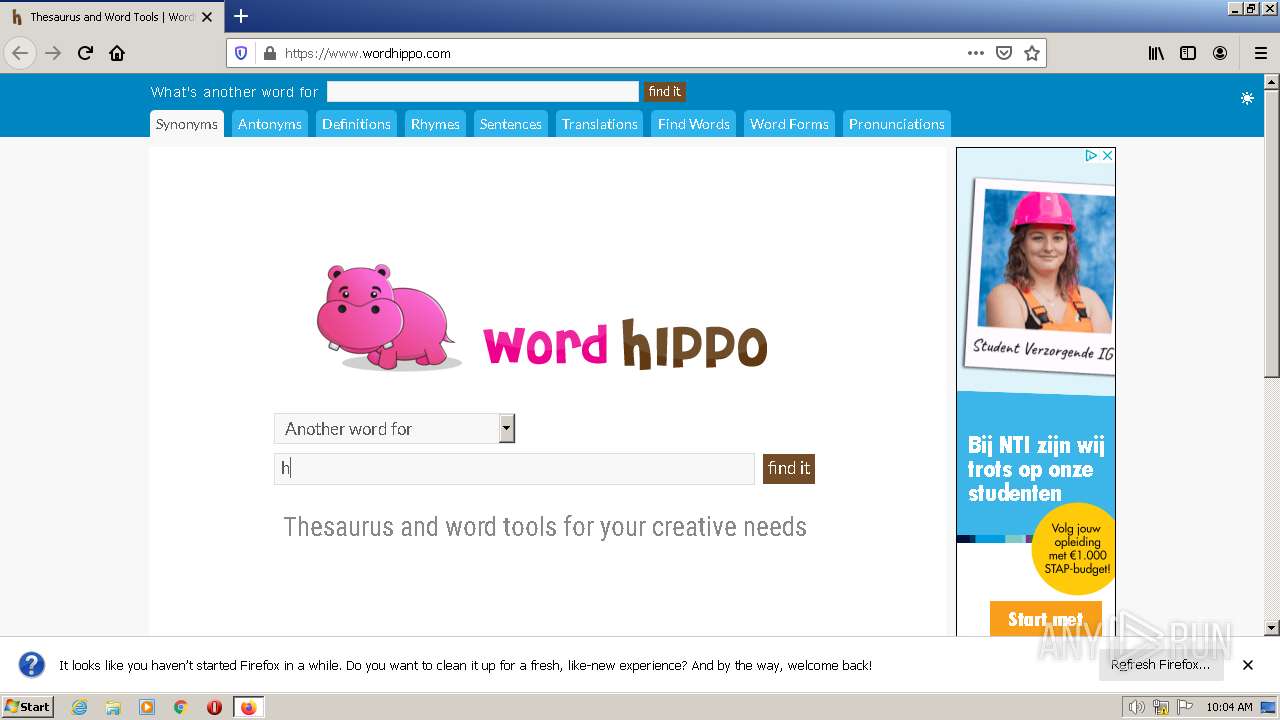The height and width of the screenshot is (720, 1280).
Task: Toggle dark mode sun icon
Action: pos(1247,98)
